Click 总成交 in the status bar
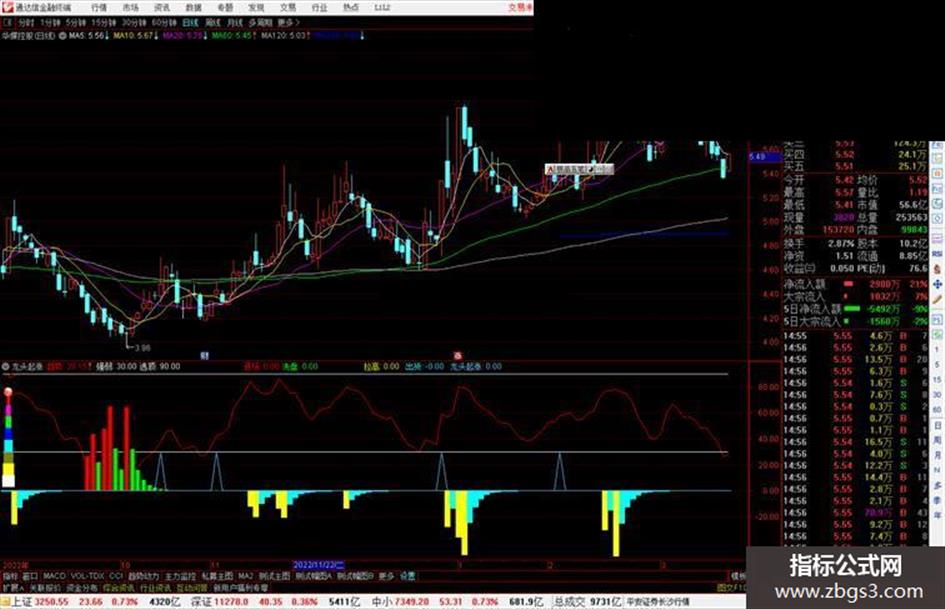 [570, 602]
